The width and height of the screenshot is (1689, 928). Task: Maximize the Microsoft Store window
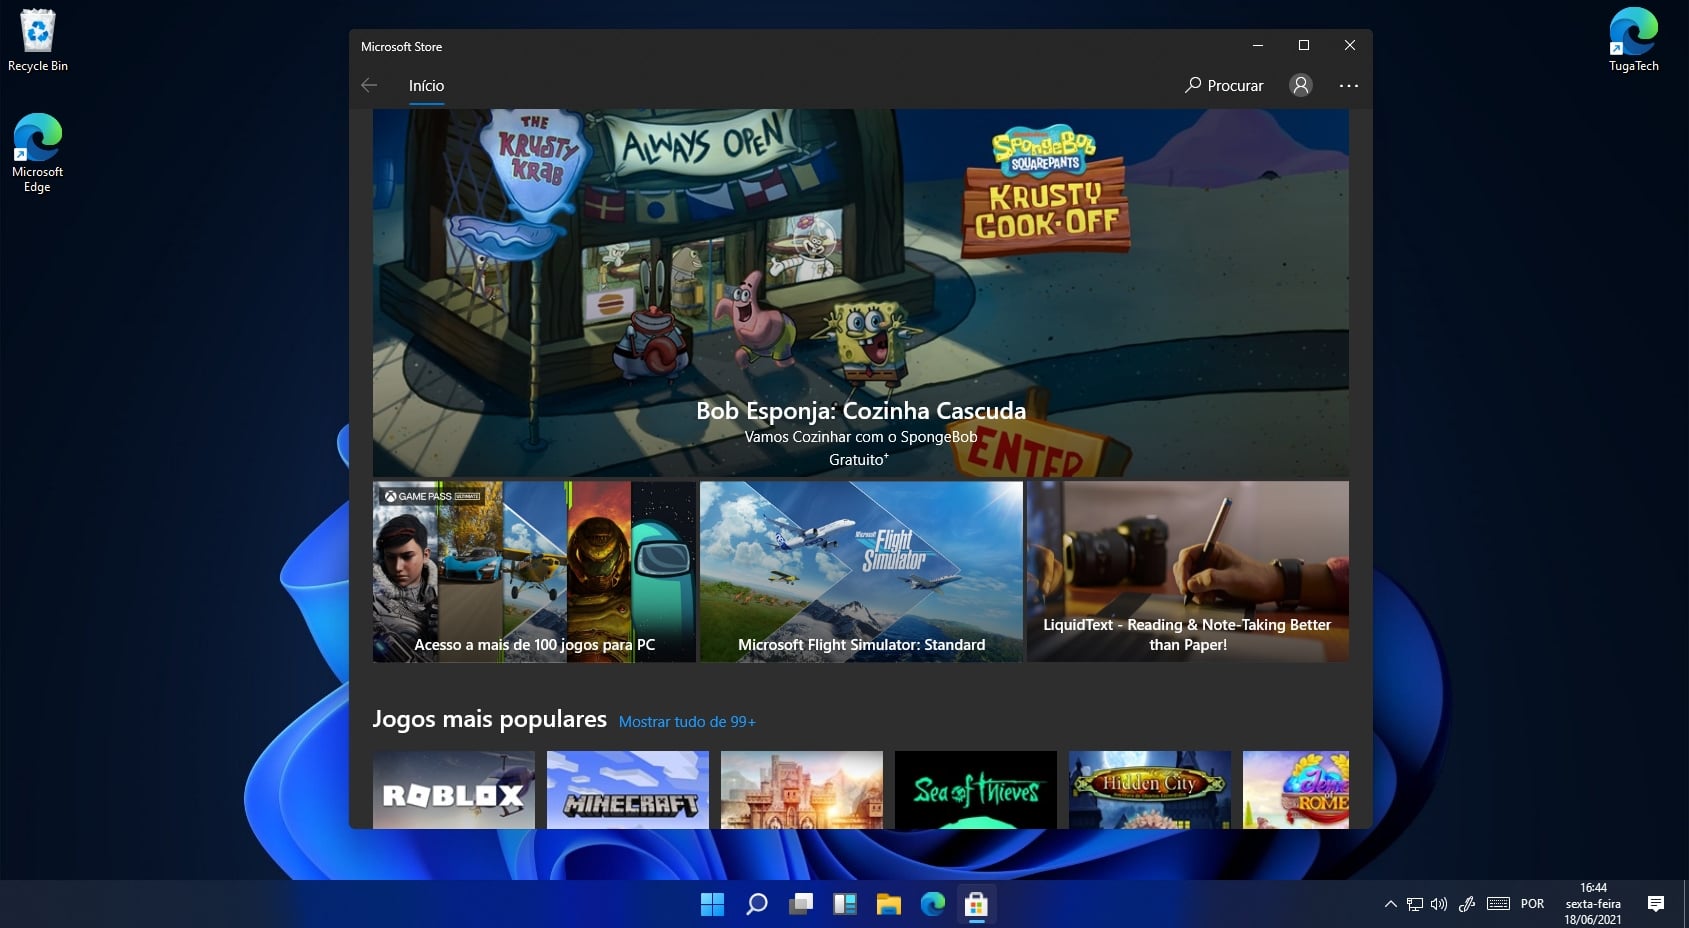pyautogui.click(x=1304, y=45)
